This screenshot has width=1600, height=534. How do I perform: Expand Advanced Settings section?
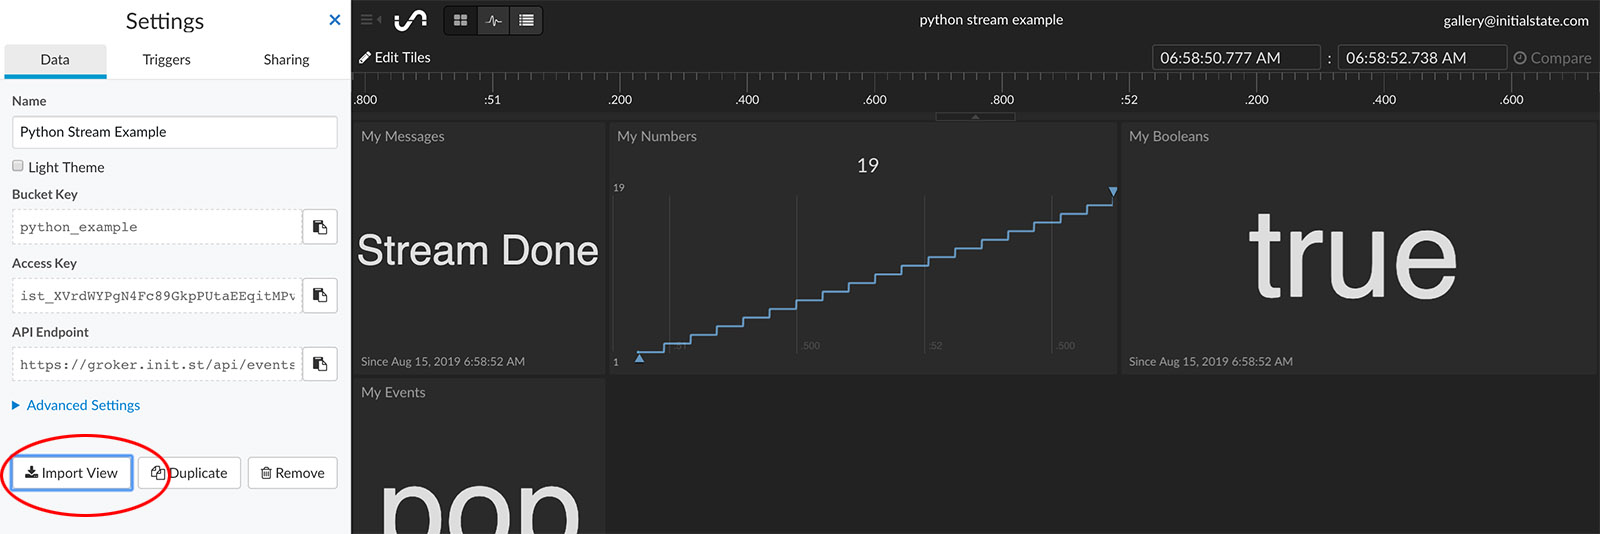coord(83,405)
